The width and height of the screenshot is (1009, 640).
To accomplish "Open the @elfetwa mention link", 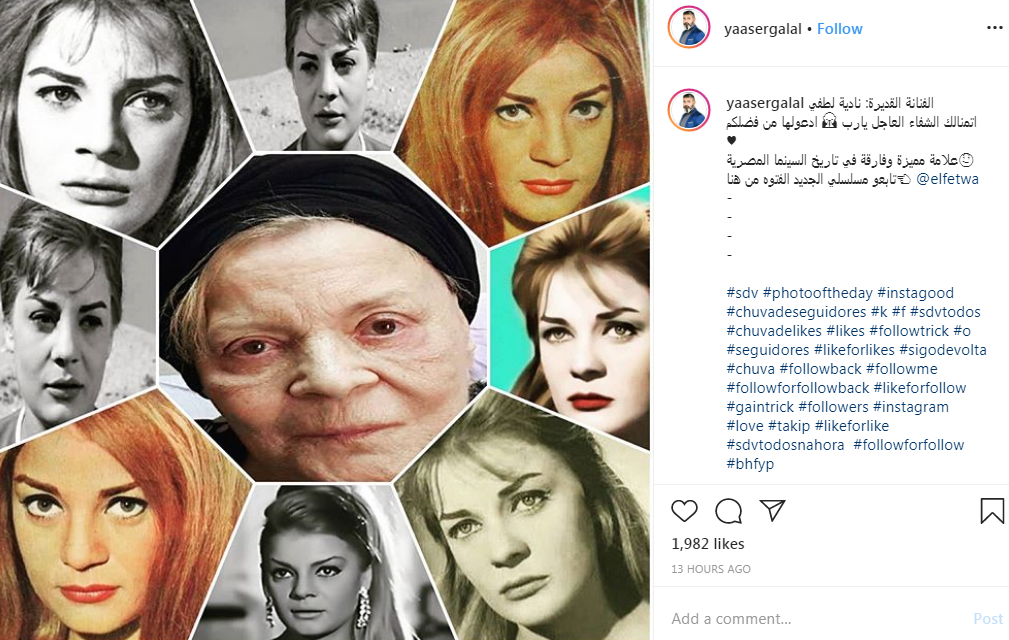I will click(947, 179).
